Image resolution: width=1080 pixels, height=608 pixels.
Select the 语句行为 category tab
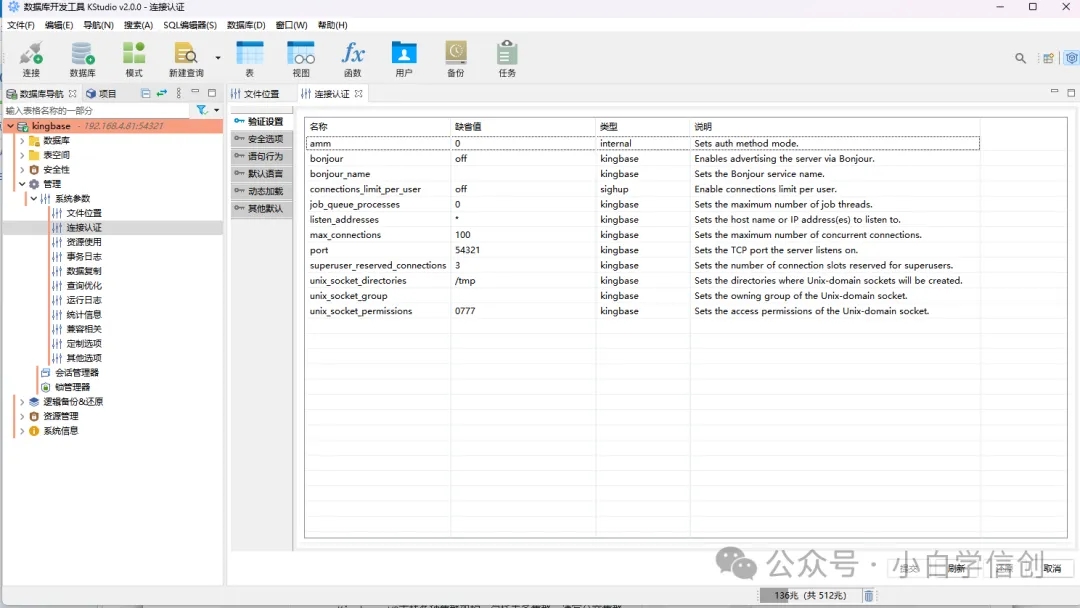pyautogui.click(x=261, y=156)
